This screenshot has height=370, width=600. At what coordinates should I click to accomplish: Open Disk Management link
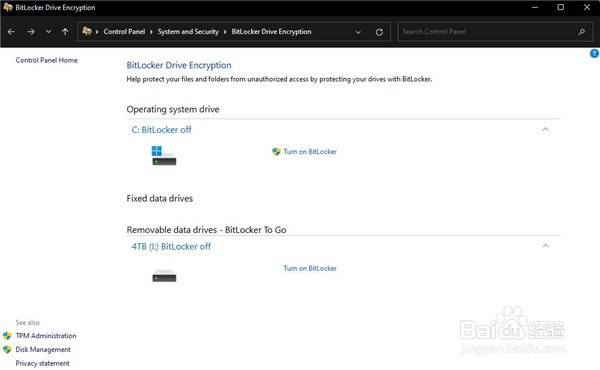point(43,349)
